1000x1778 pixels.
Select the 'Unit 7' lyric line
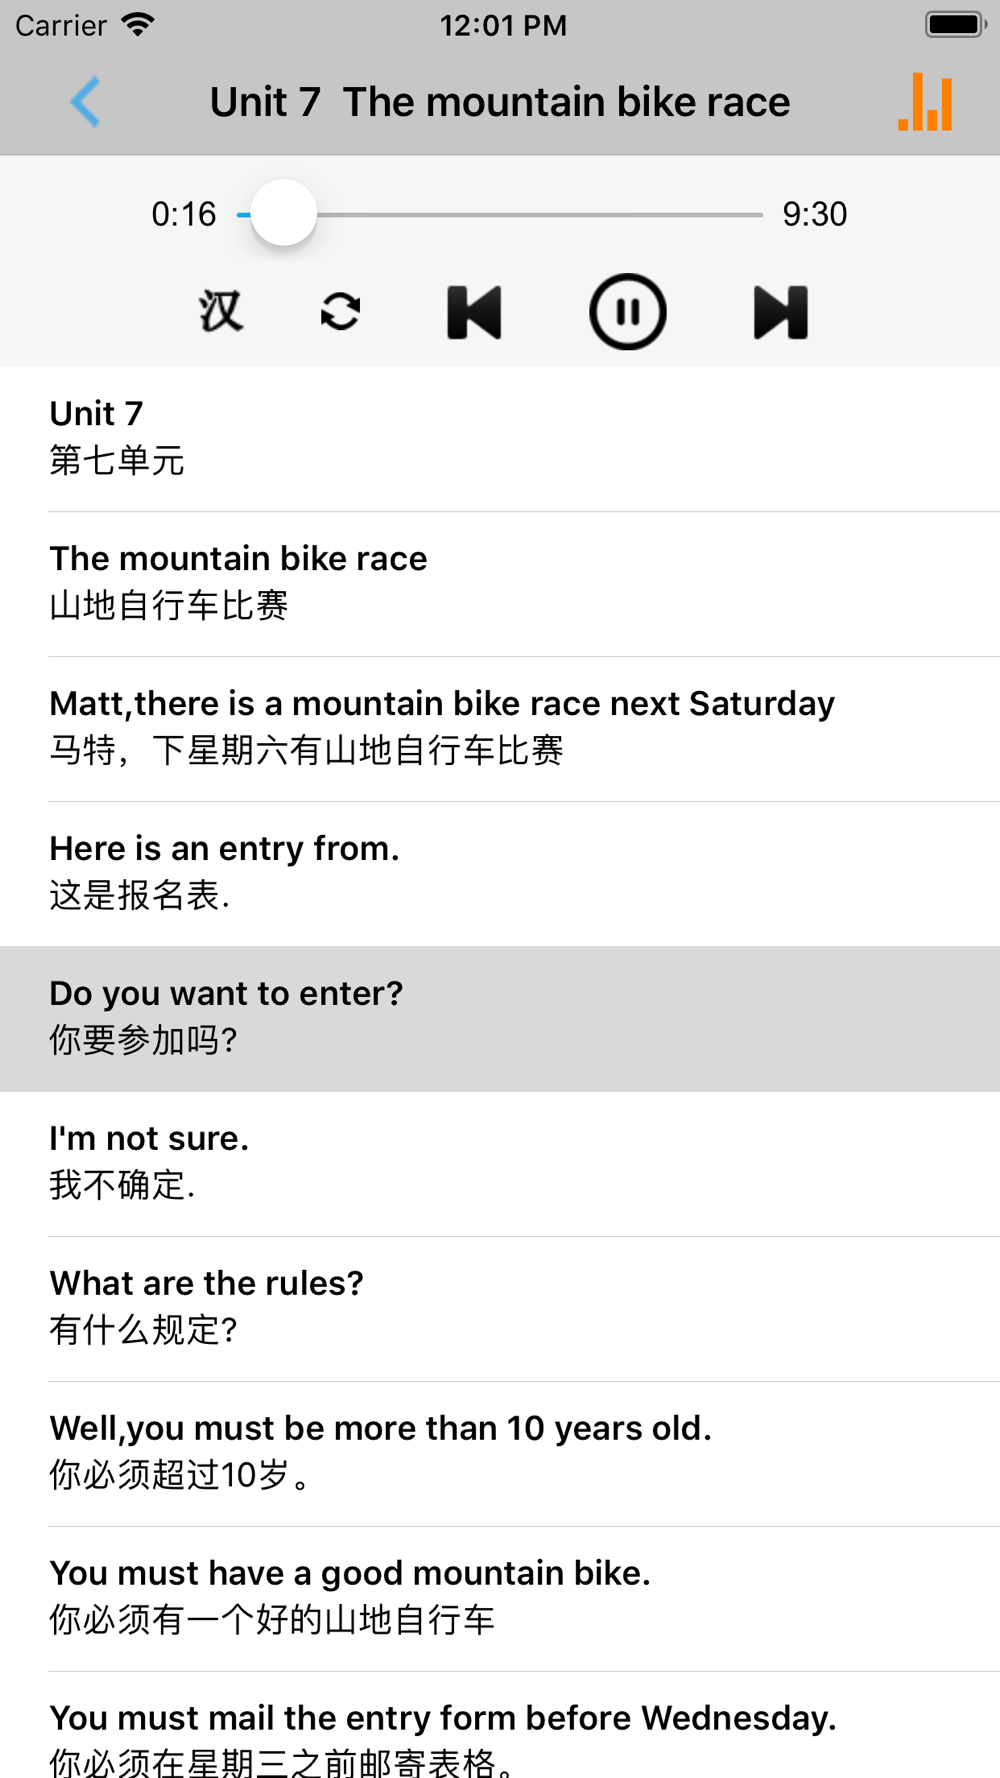(x=500, y=439)
